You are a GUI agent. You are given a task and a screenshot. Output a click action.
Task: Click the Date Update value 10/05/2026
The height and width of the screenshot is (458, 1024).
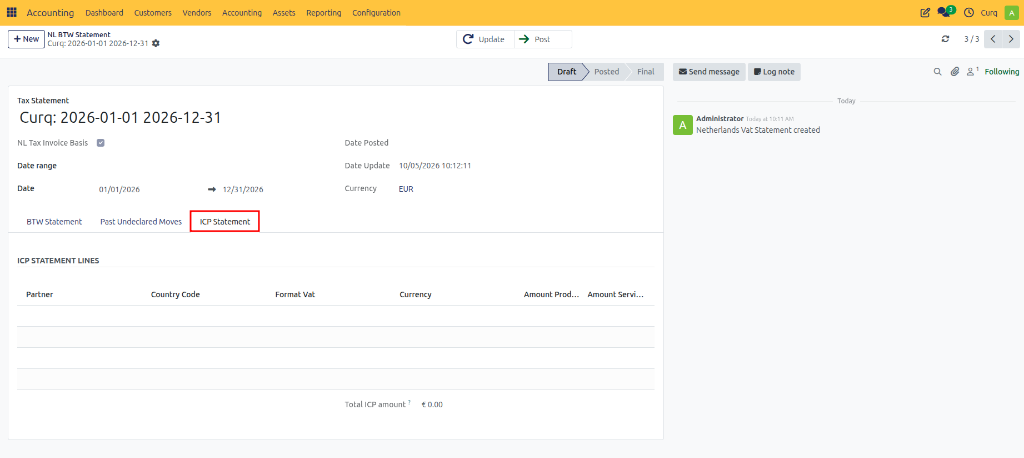(x=435, y=166)
